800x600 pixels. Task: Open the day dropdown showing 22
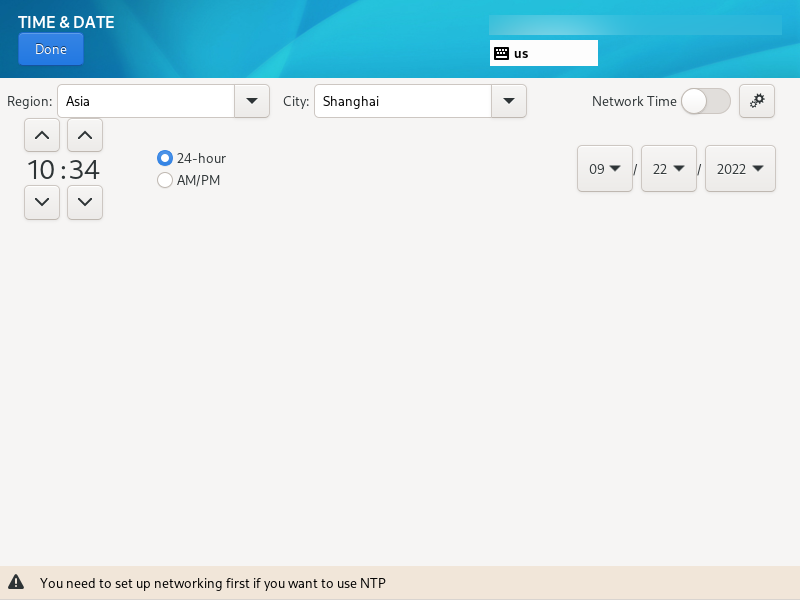click(x=669, y=169)
